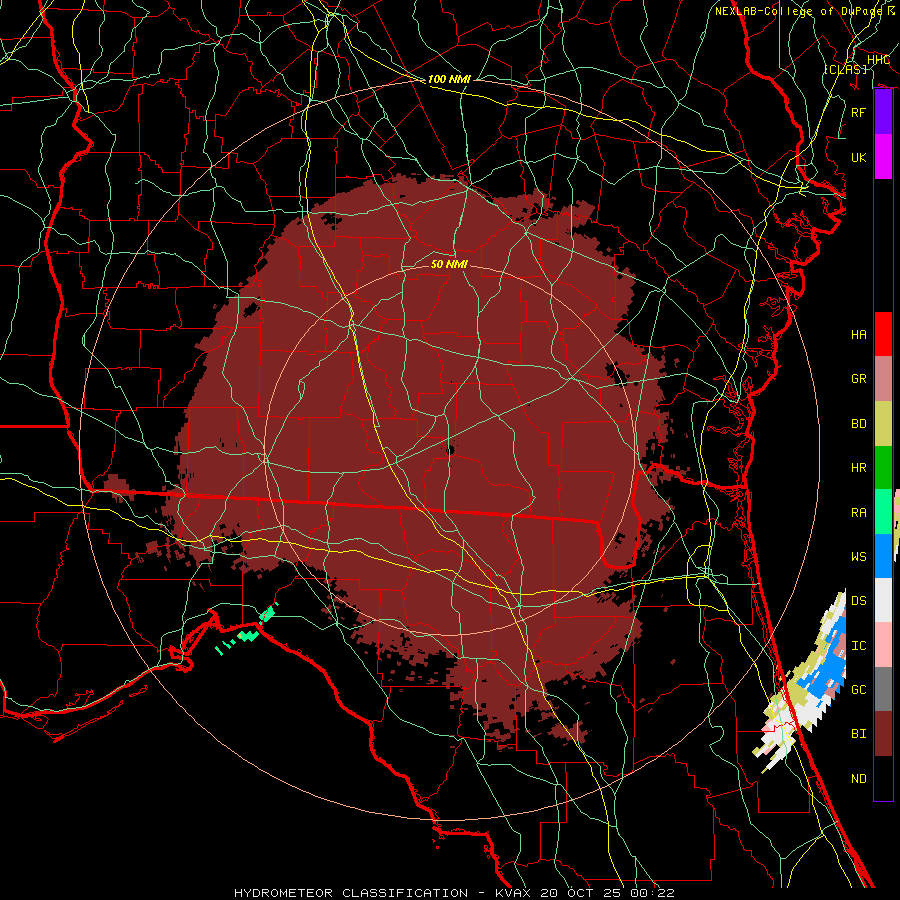The width and height of the screenshot is (900, 900).
Task: Click the BD yellow legend swatch
Action: coord(883,424)
